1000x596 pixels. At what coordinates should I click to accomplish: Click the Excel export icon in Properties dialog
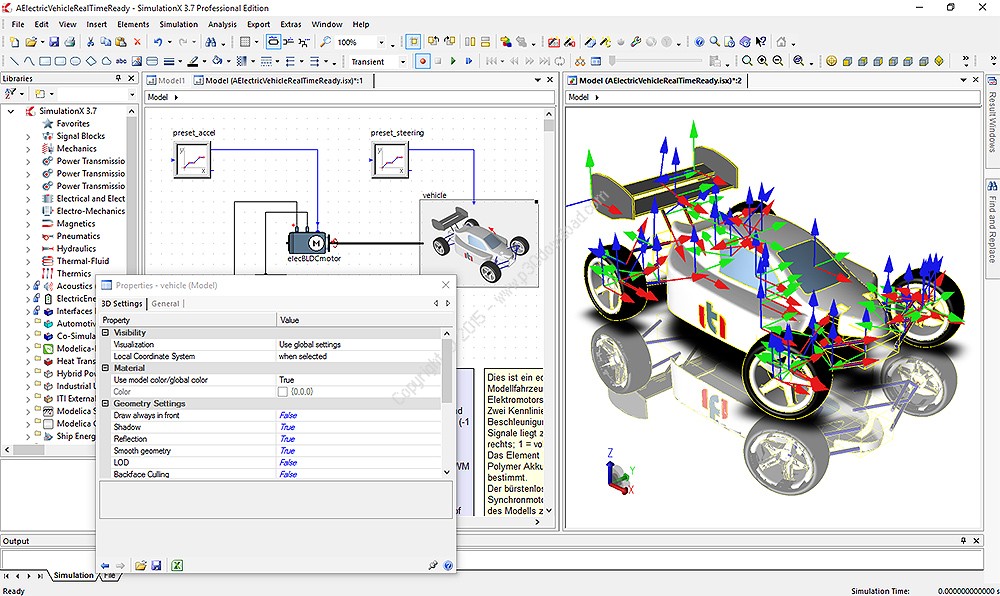pyautogui.click(x=177, y=565)
